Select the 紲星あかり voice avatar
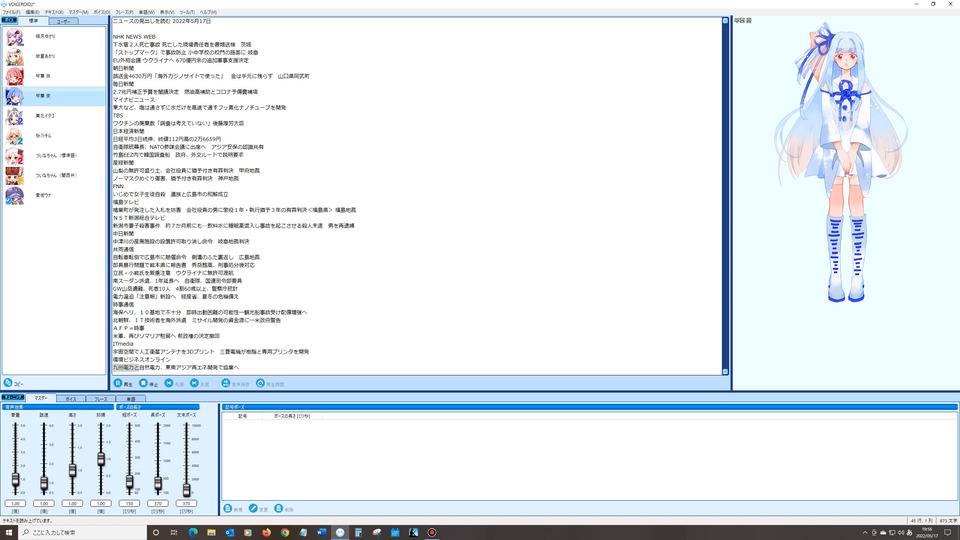This screenshot has width=960, height=540. click(15, 56)
